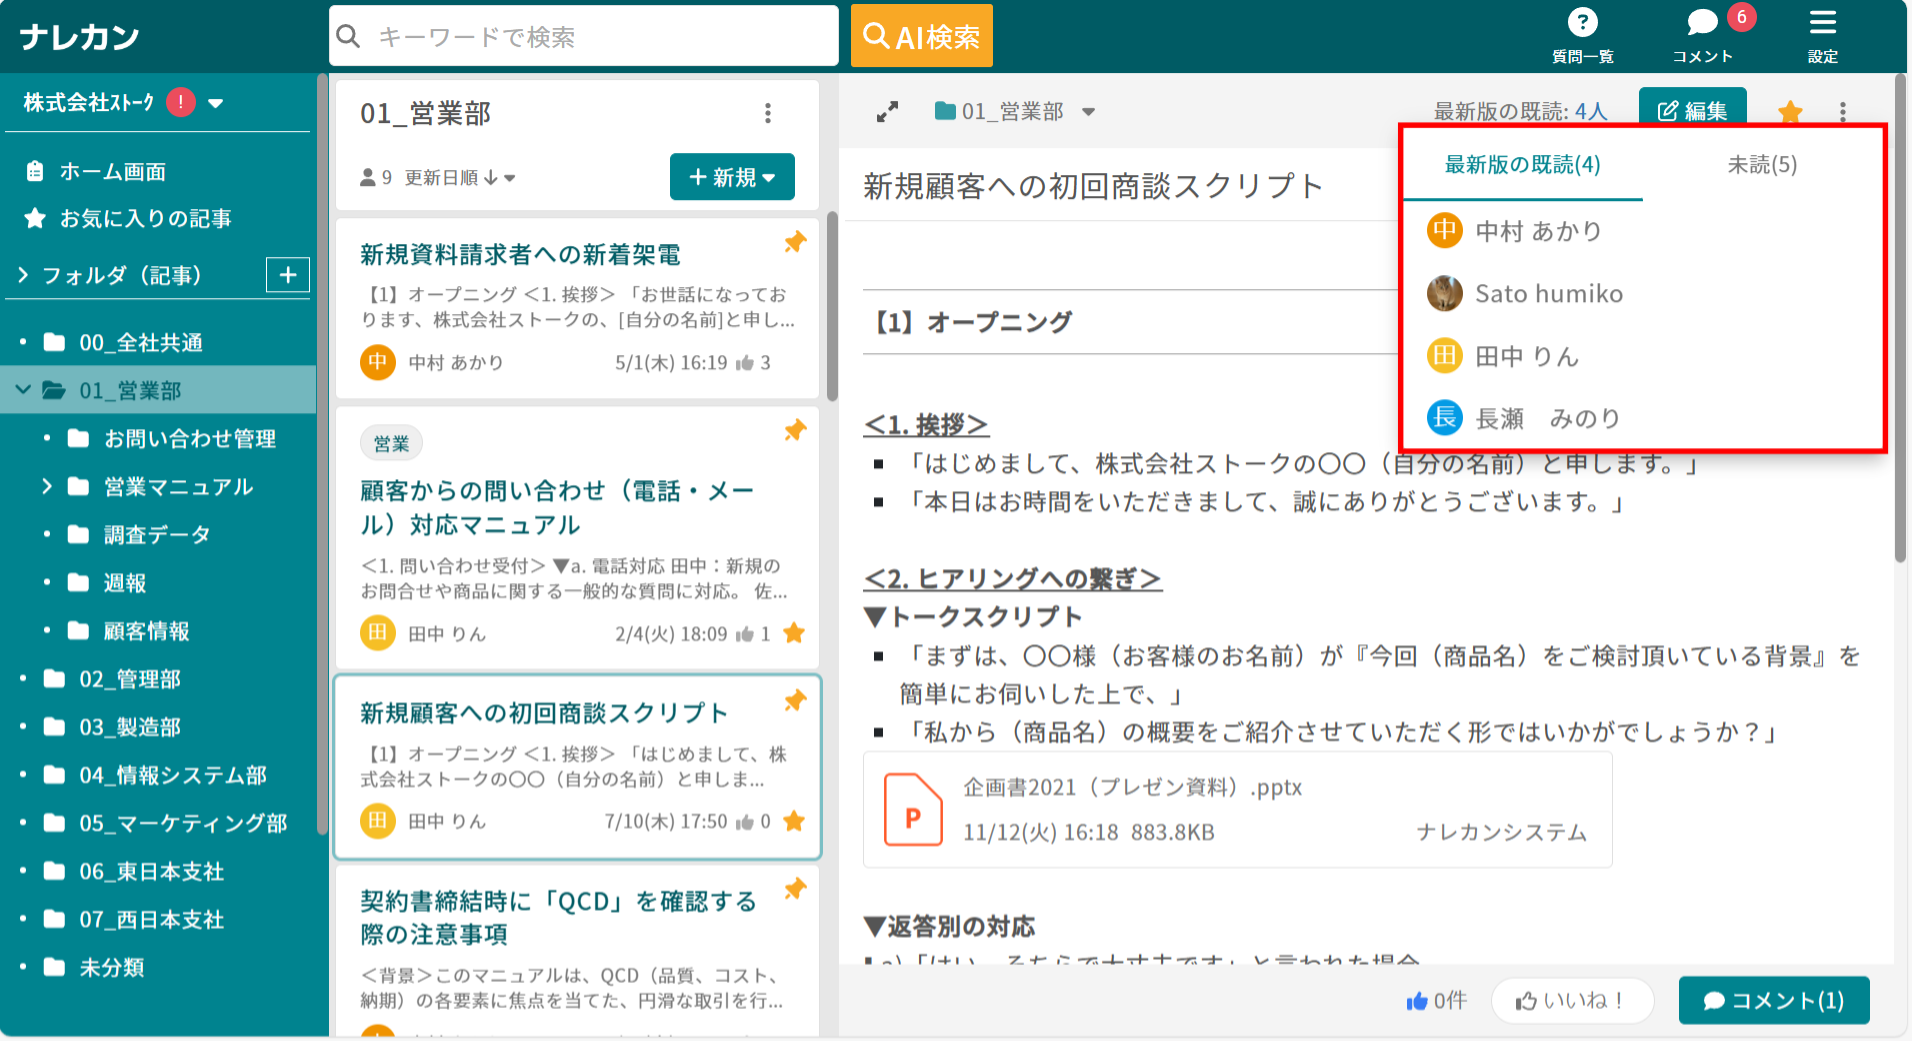Viewport: 1912px width, 1041px height.
Task: Expand the 営業マニュアル folder
Action: pyautogui.click(x=47, y=487)
